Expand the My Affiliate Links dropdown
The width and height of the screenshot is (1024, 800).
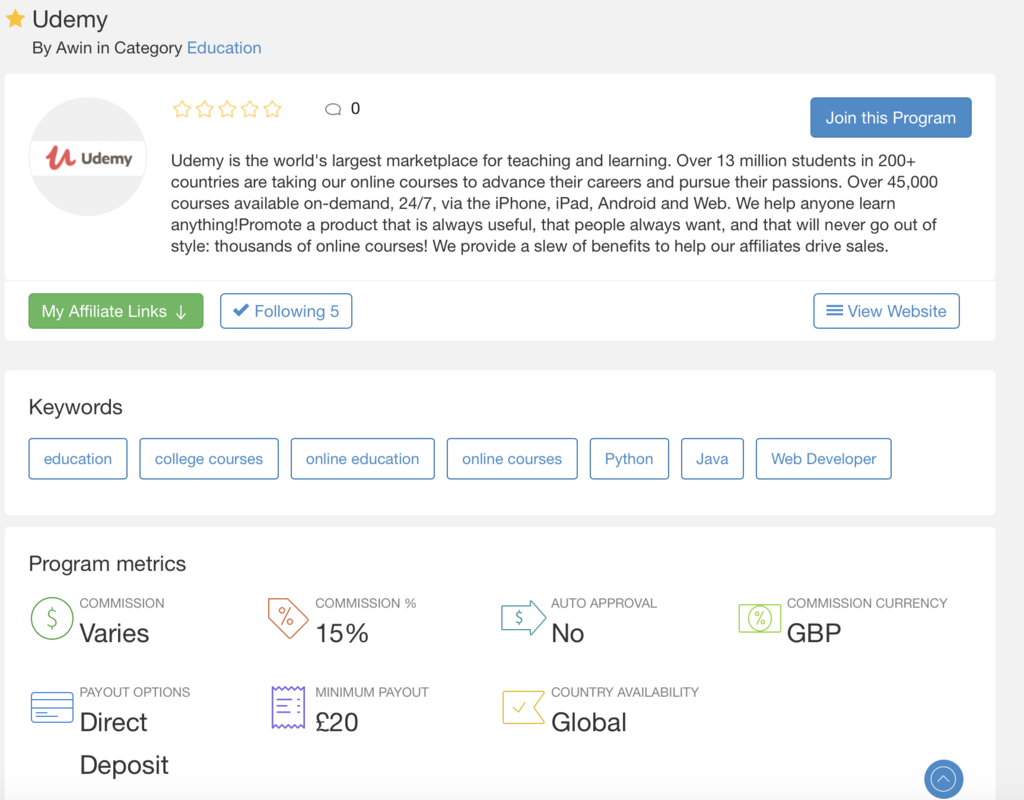tap(115, 311)
